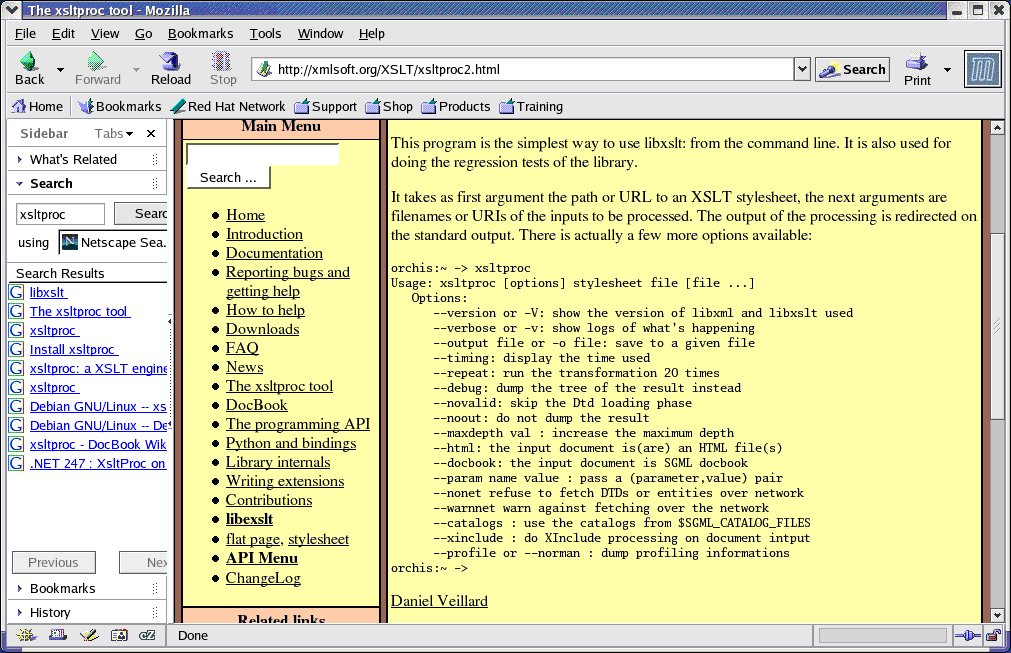Viewport: 1011px width, 653px height.
Task: Click the Search button beside the URL bar
Action: coord(852,70)
